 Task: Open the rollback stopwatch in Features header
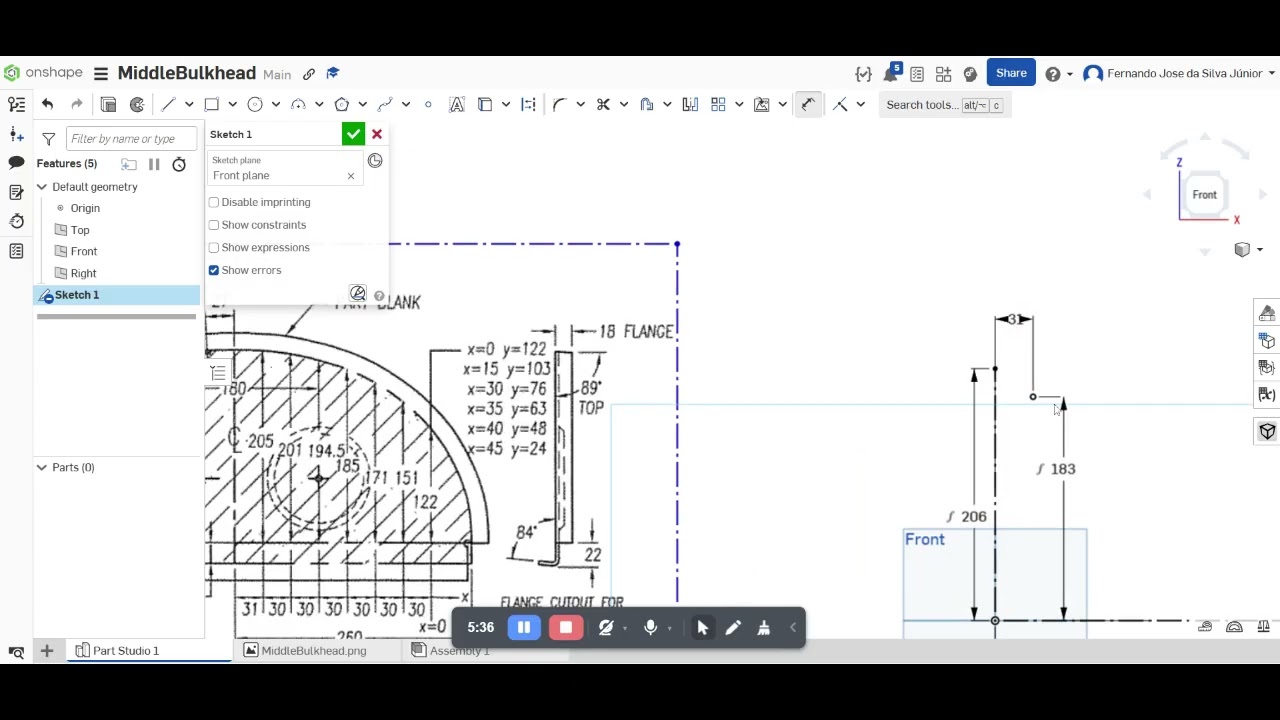click(179, 164)
